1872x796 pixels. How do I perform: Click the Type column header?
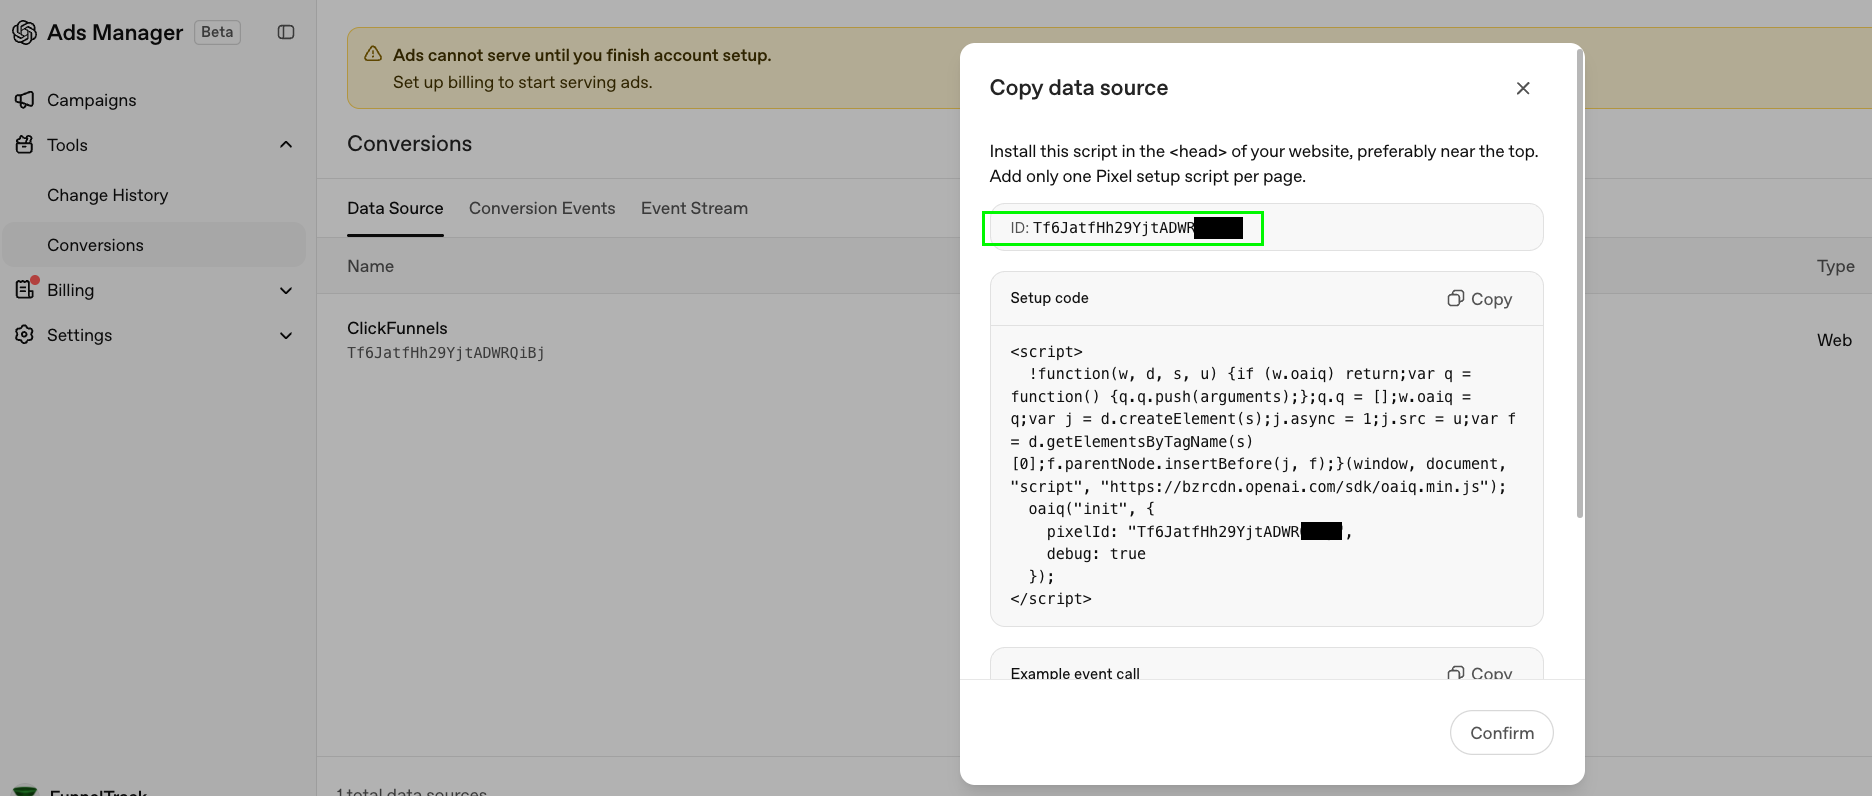tap(1835, 266)
